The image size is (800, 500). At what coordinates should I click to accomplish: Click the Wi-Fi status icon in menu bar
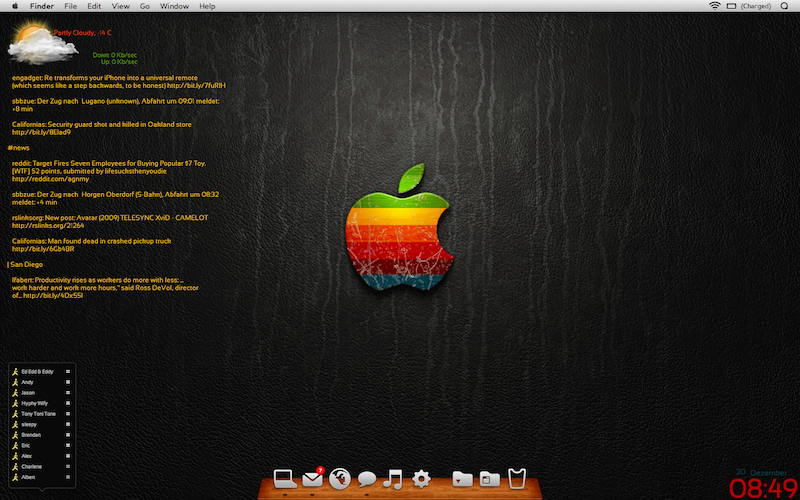point(715,6)
